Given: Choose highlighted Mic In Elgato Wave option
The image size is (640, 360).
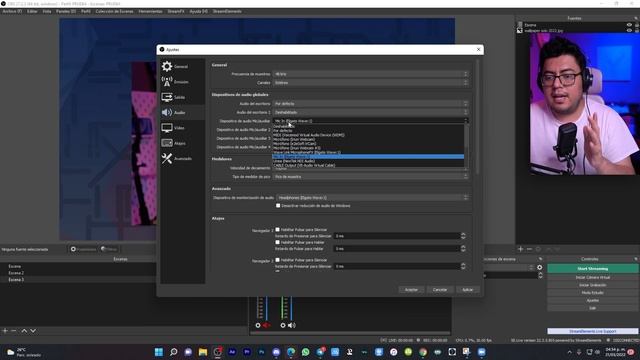Looking at the screenshot, I should pos(368,157).
